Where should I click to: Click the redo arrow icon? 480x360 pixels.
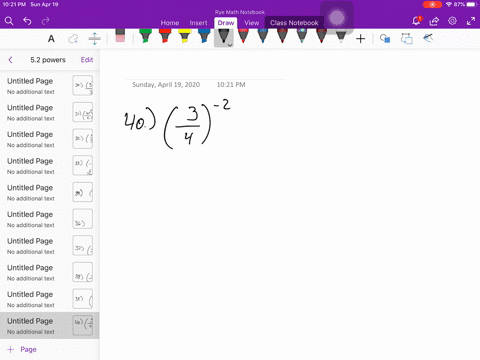(x=45, y=21)
